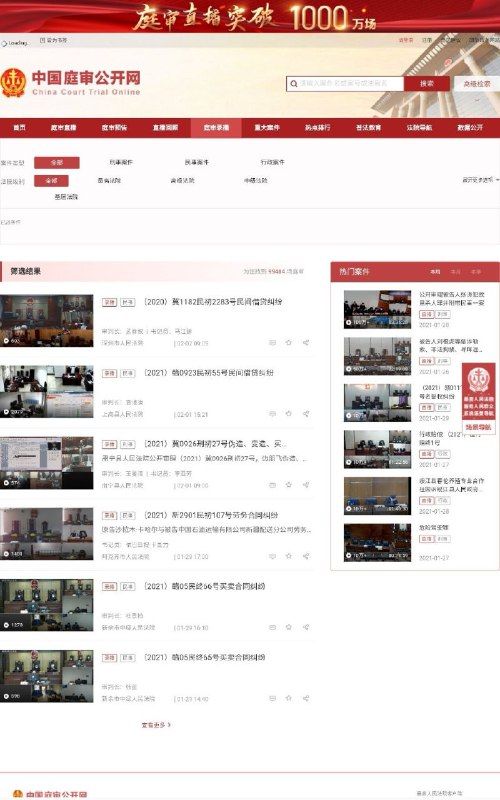The image size is (500, 800).
Task: Open 数据公开 in the navigation bar
Action: (470, 128)
